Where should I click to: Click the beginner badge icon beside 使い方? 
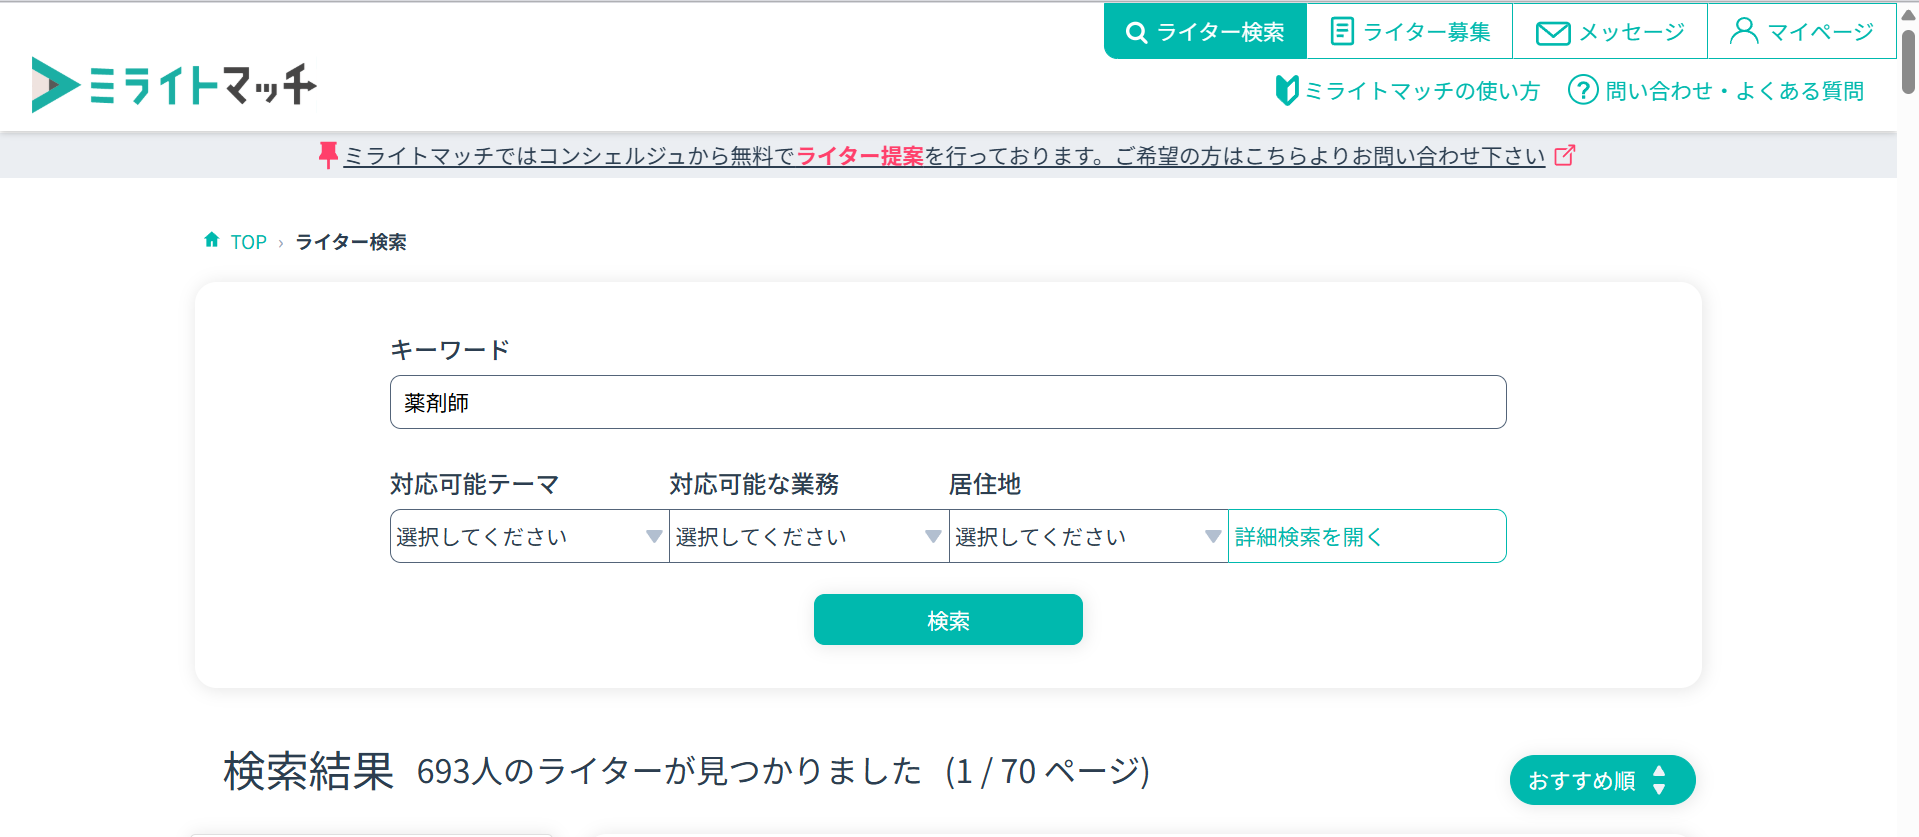(1286, 90)
